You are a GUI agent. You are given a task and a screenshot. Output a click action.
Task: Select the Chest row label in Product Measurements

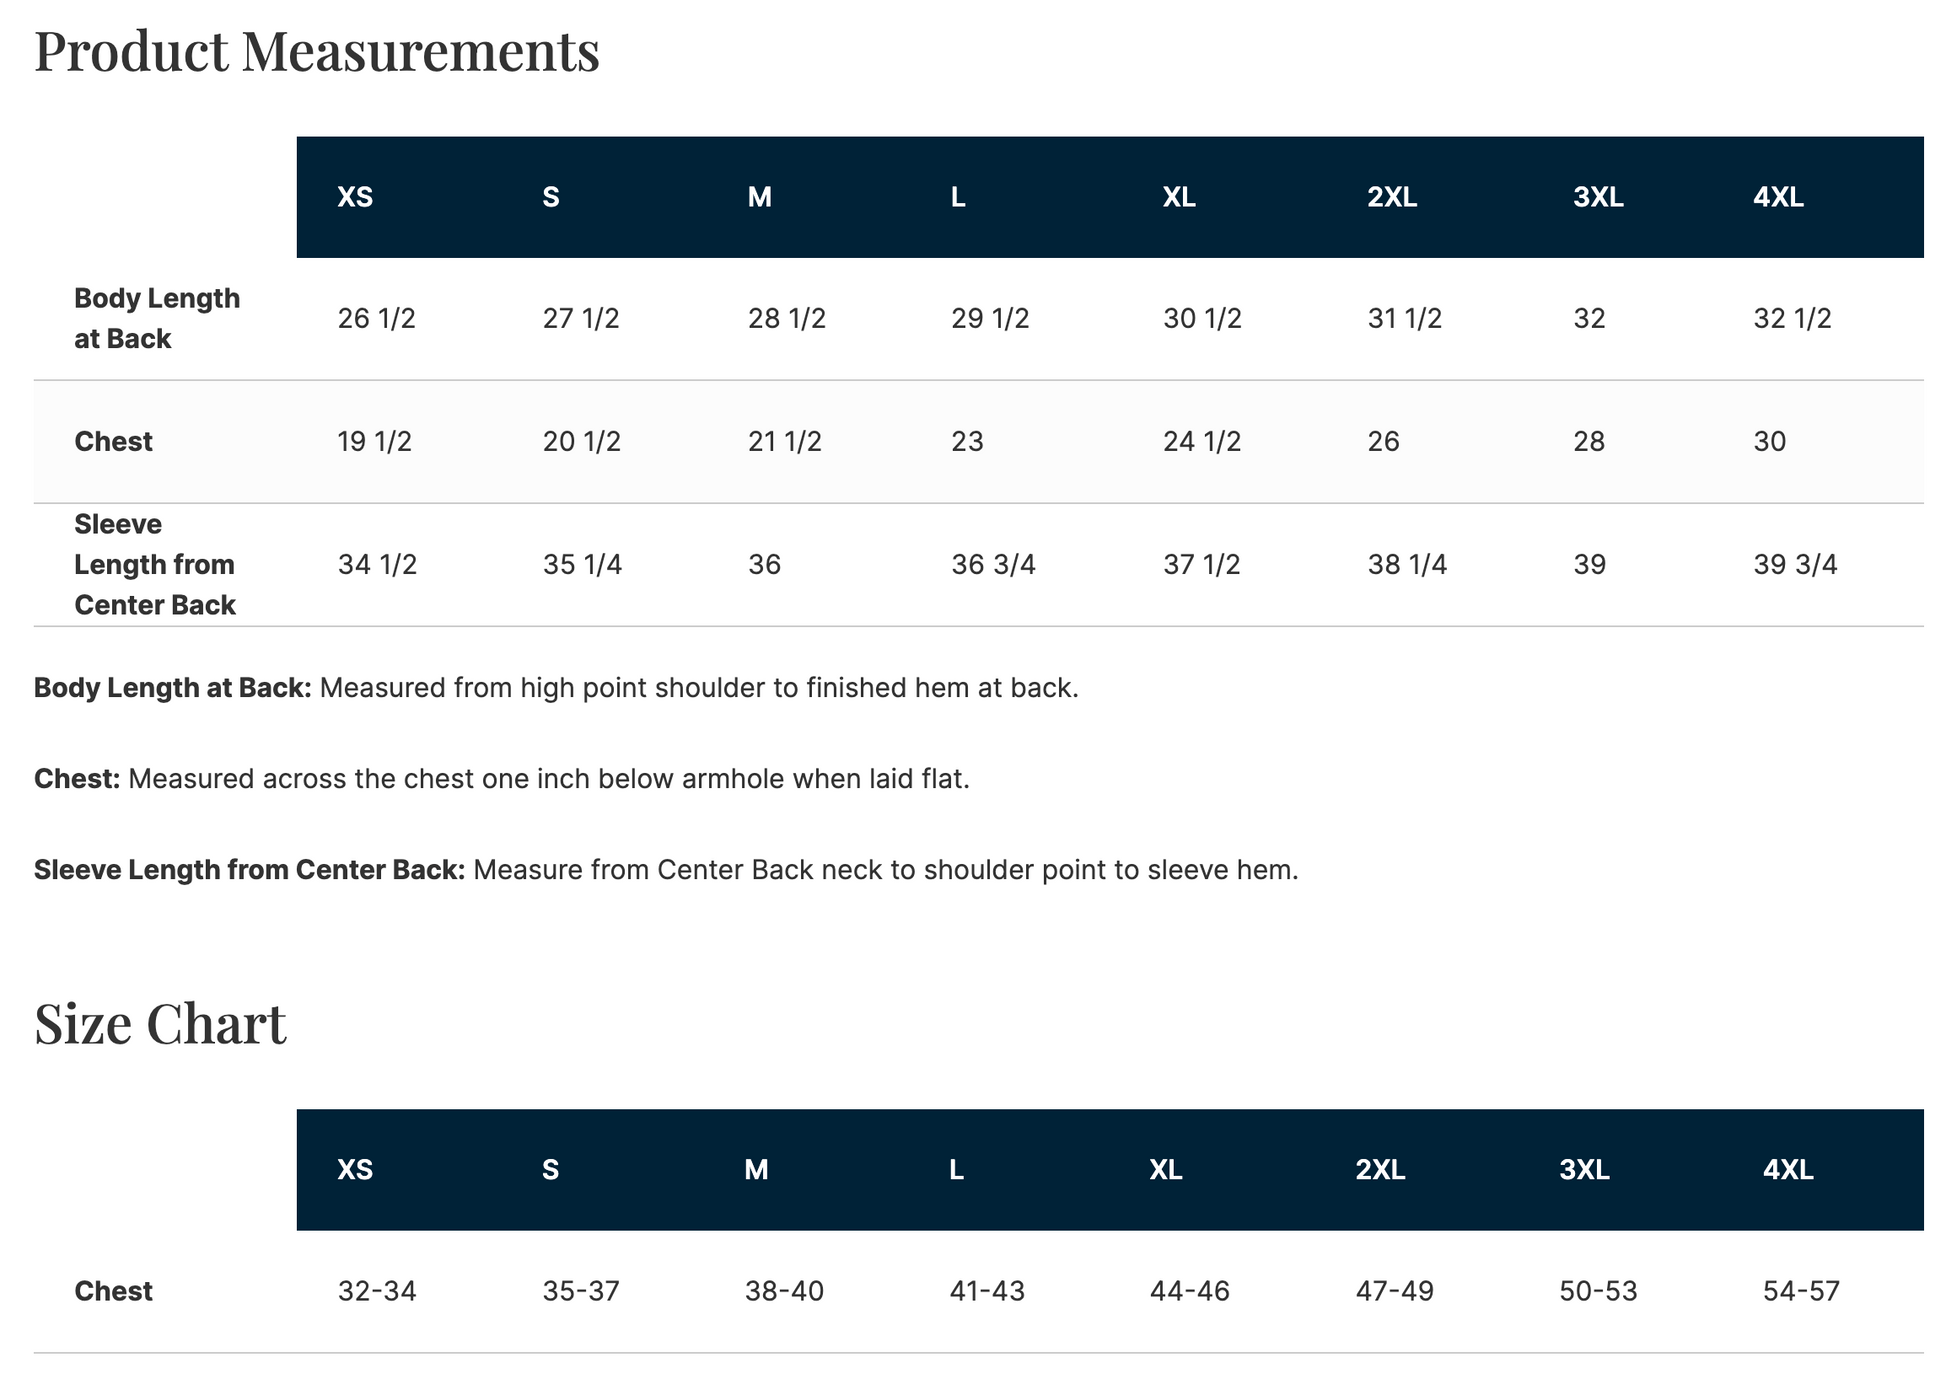coord(113,442)
